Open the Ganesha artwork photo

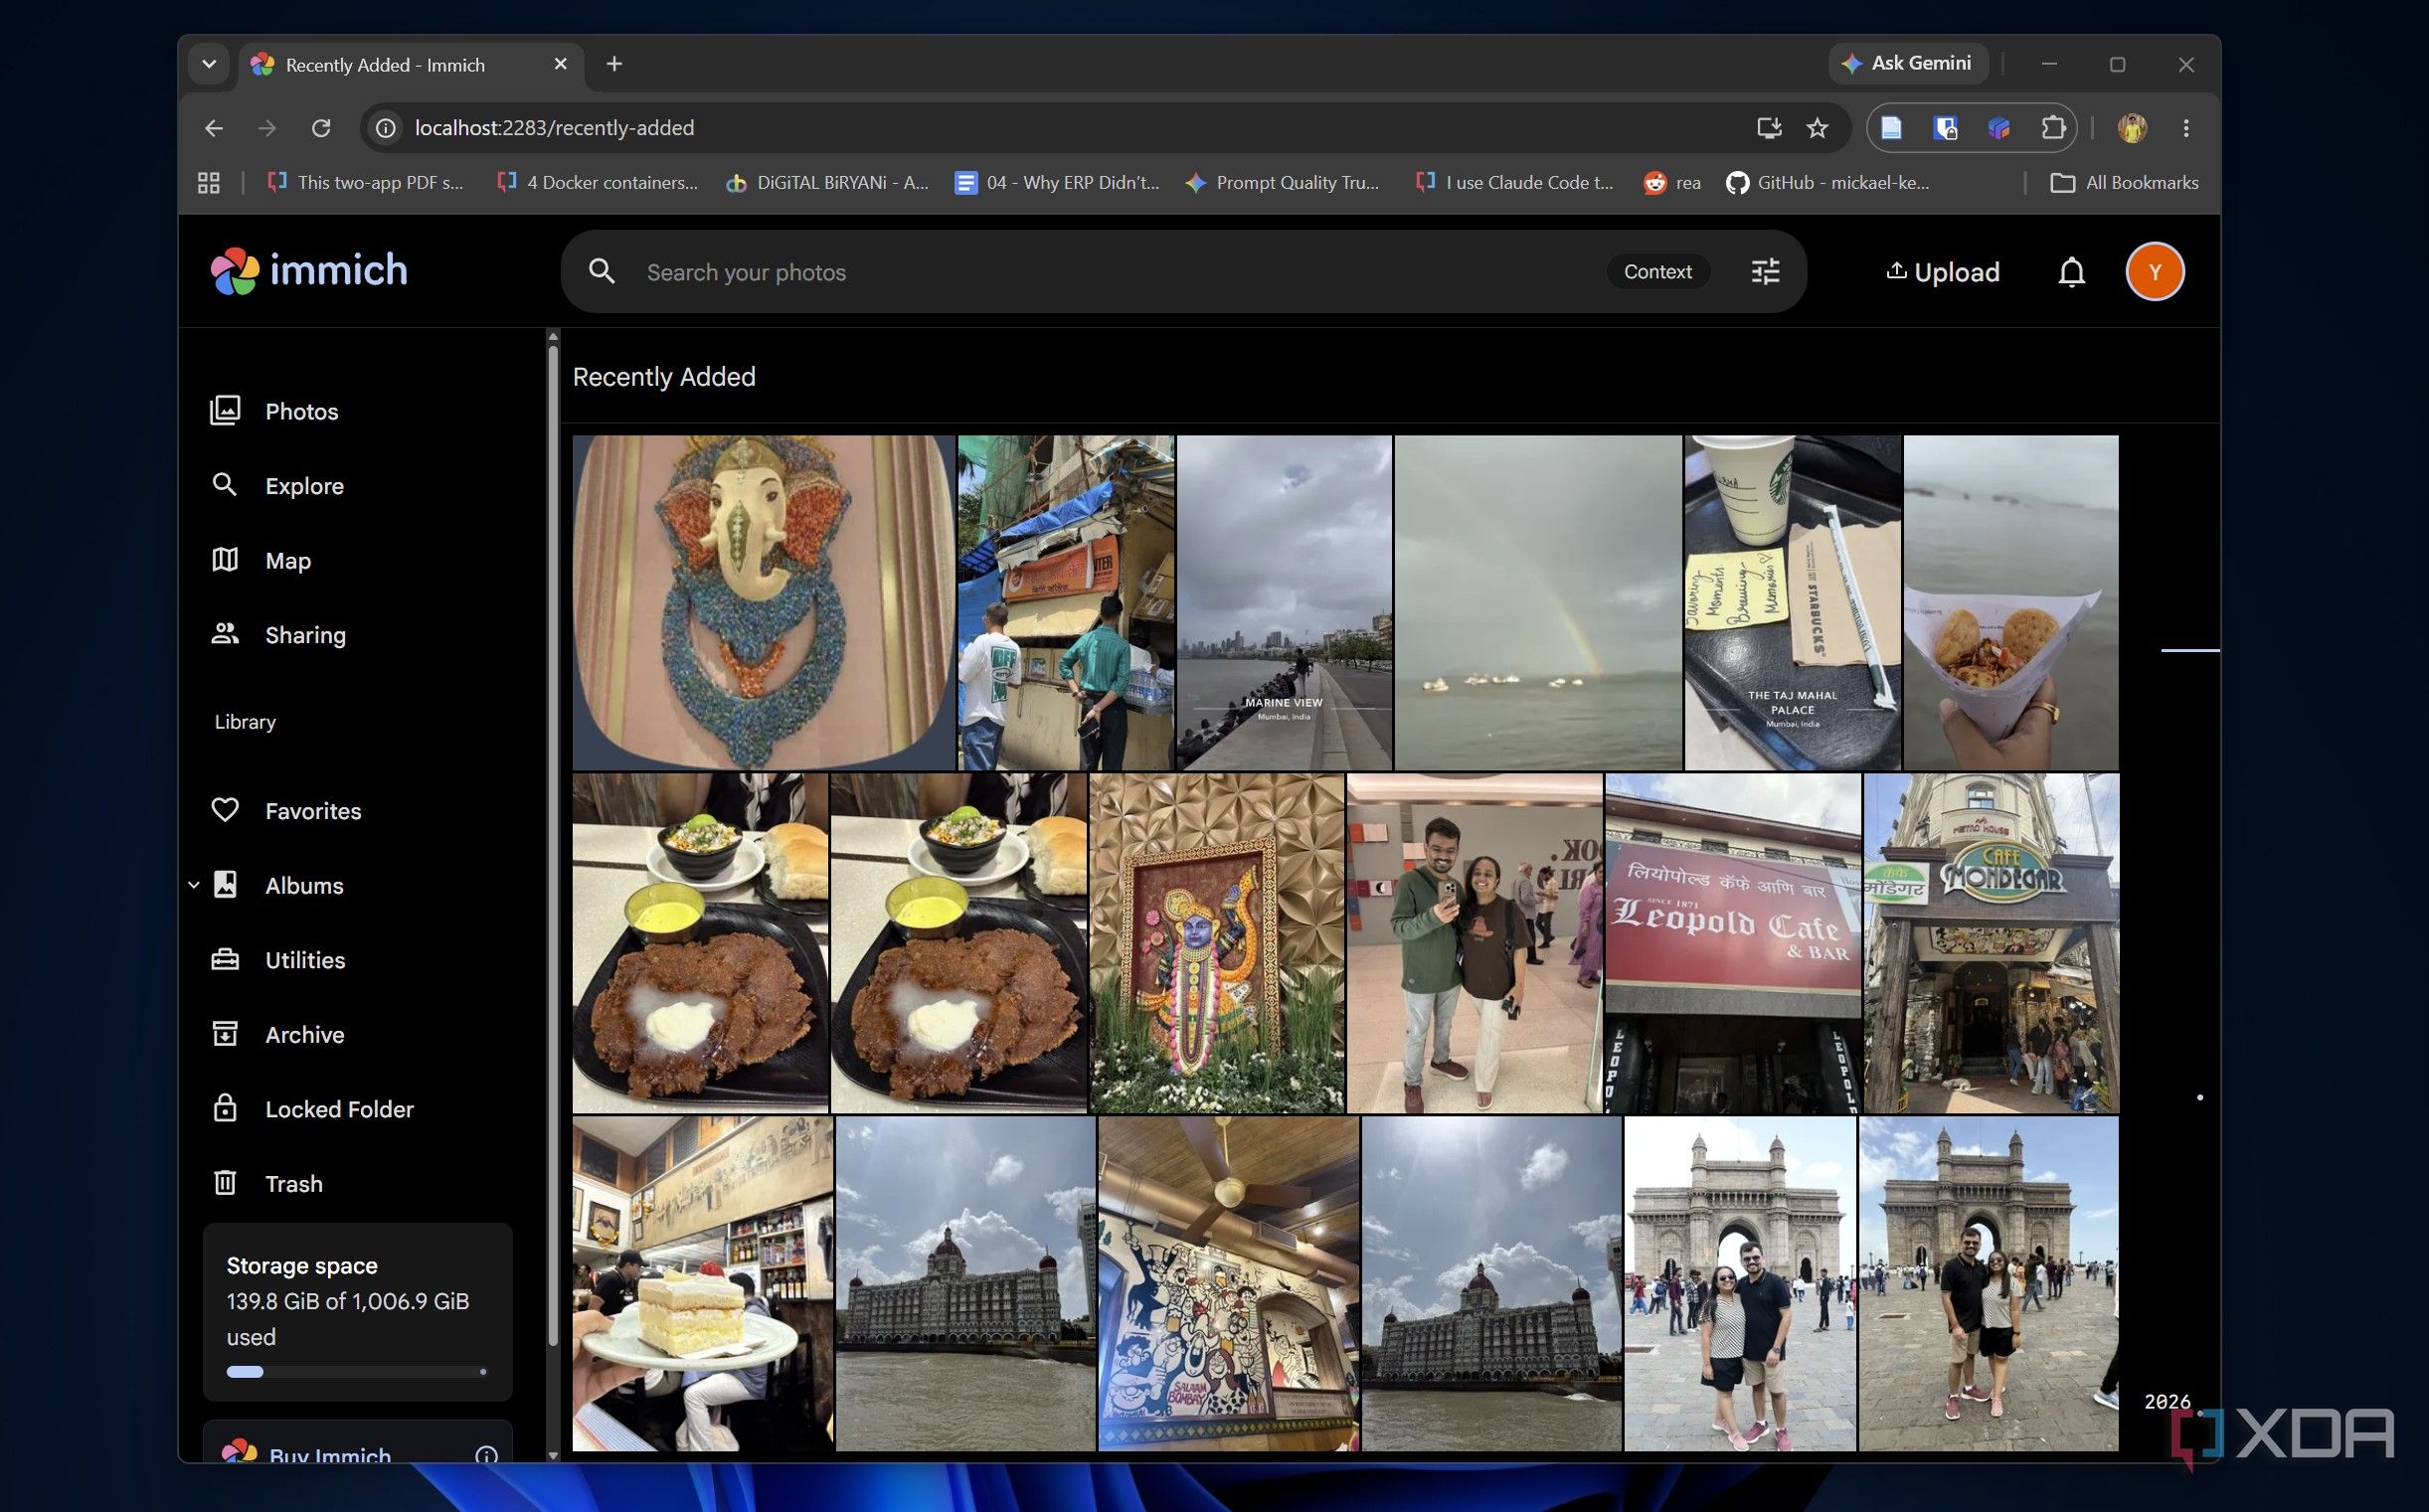pyautogui.click(x=763, y=602)
